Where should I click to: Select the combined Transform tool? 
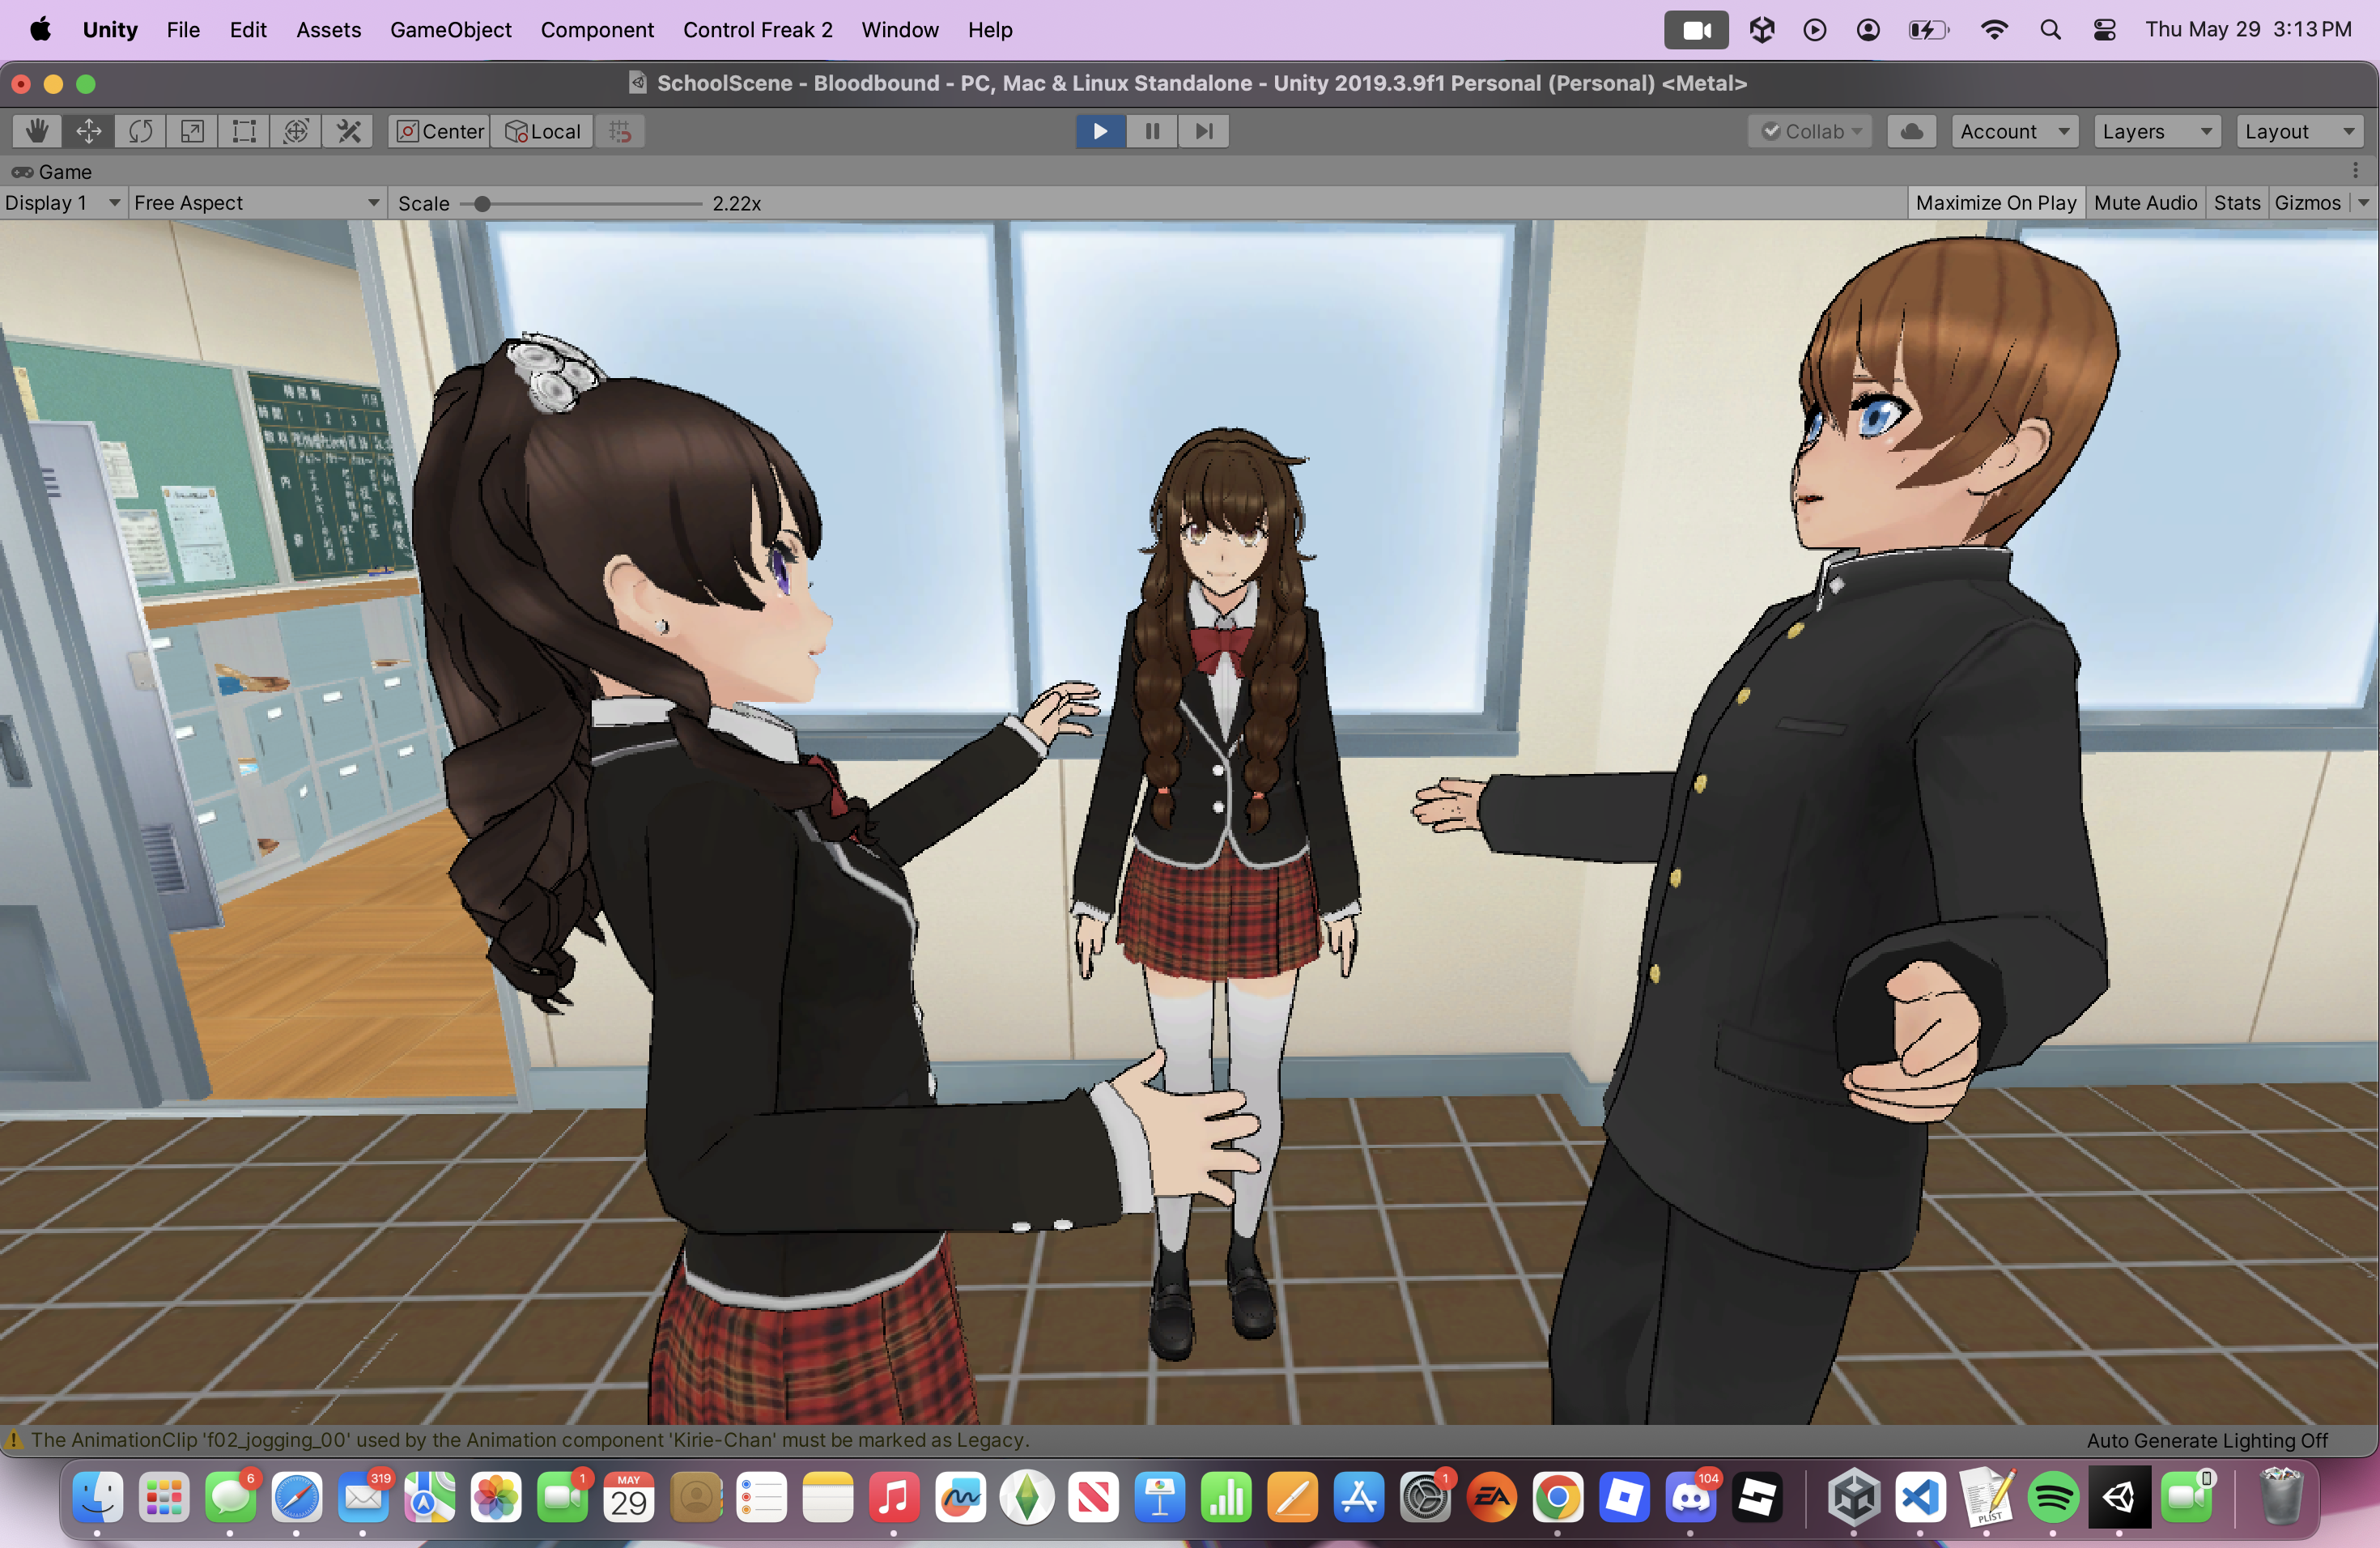(x=296, y=131)
